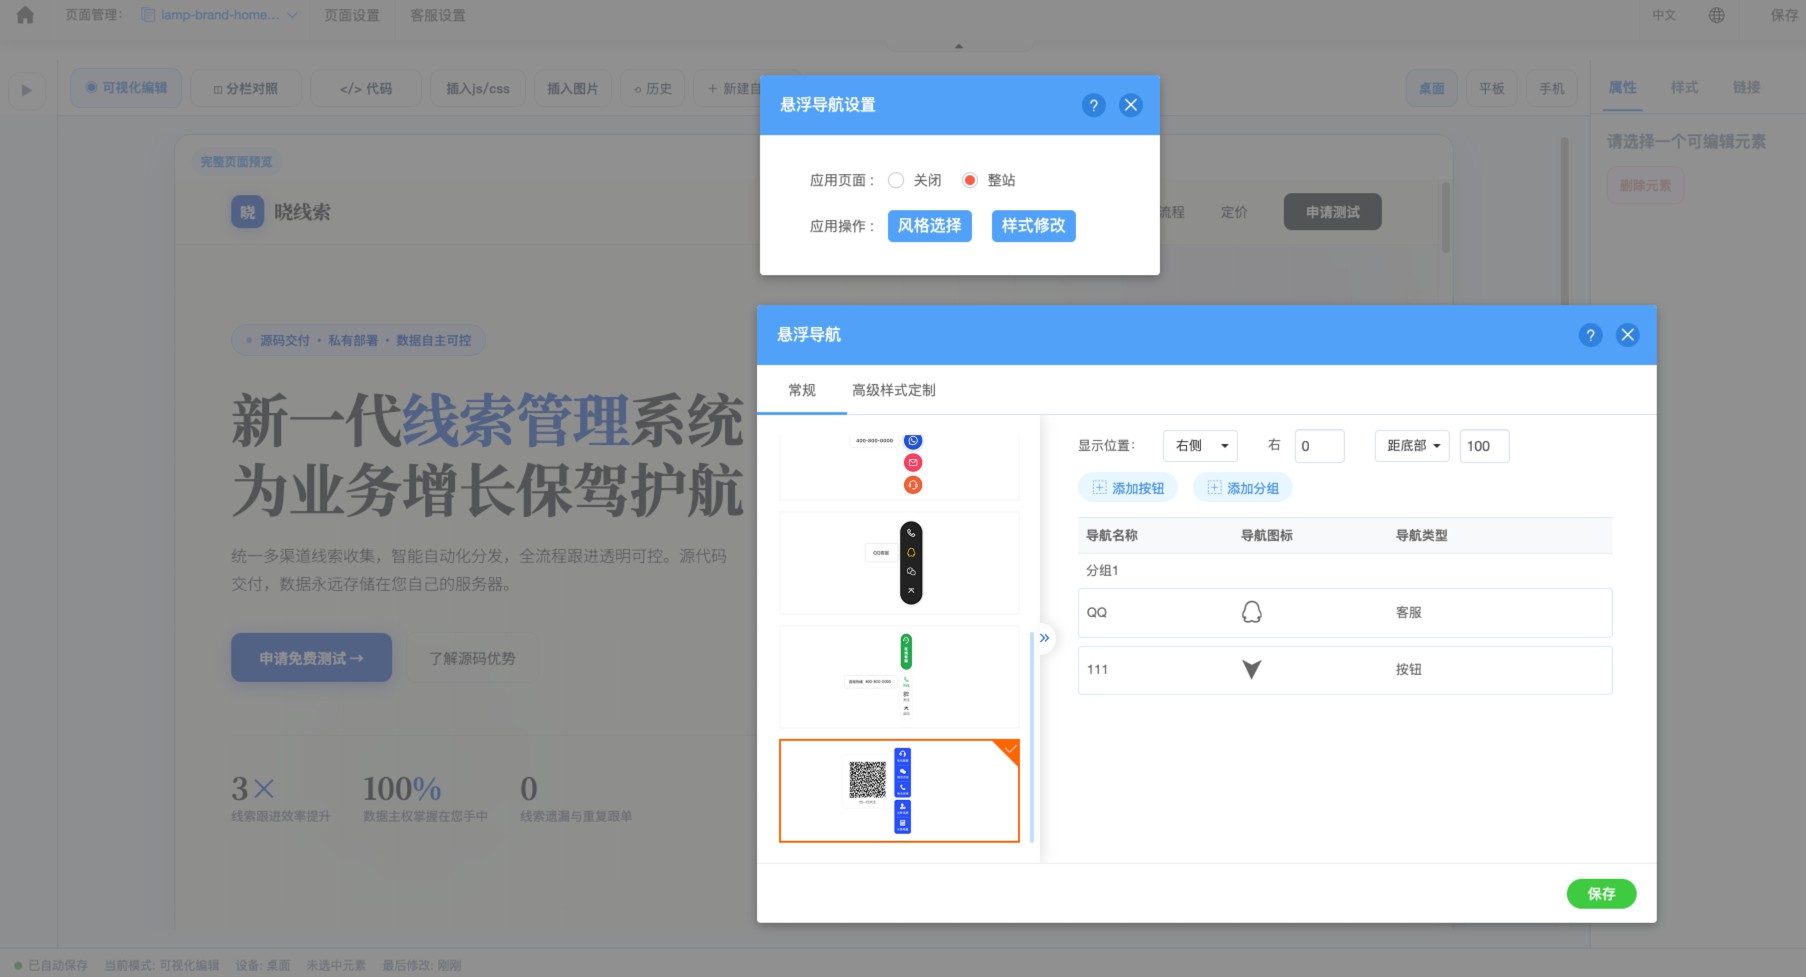Click 风格选择 button
Viewport: 1806px width, 977px height.
pyautogui.click(x=929, y=226)
